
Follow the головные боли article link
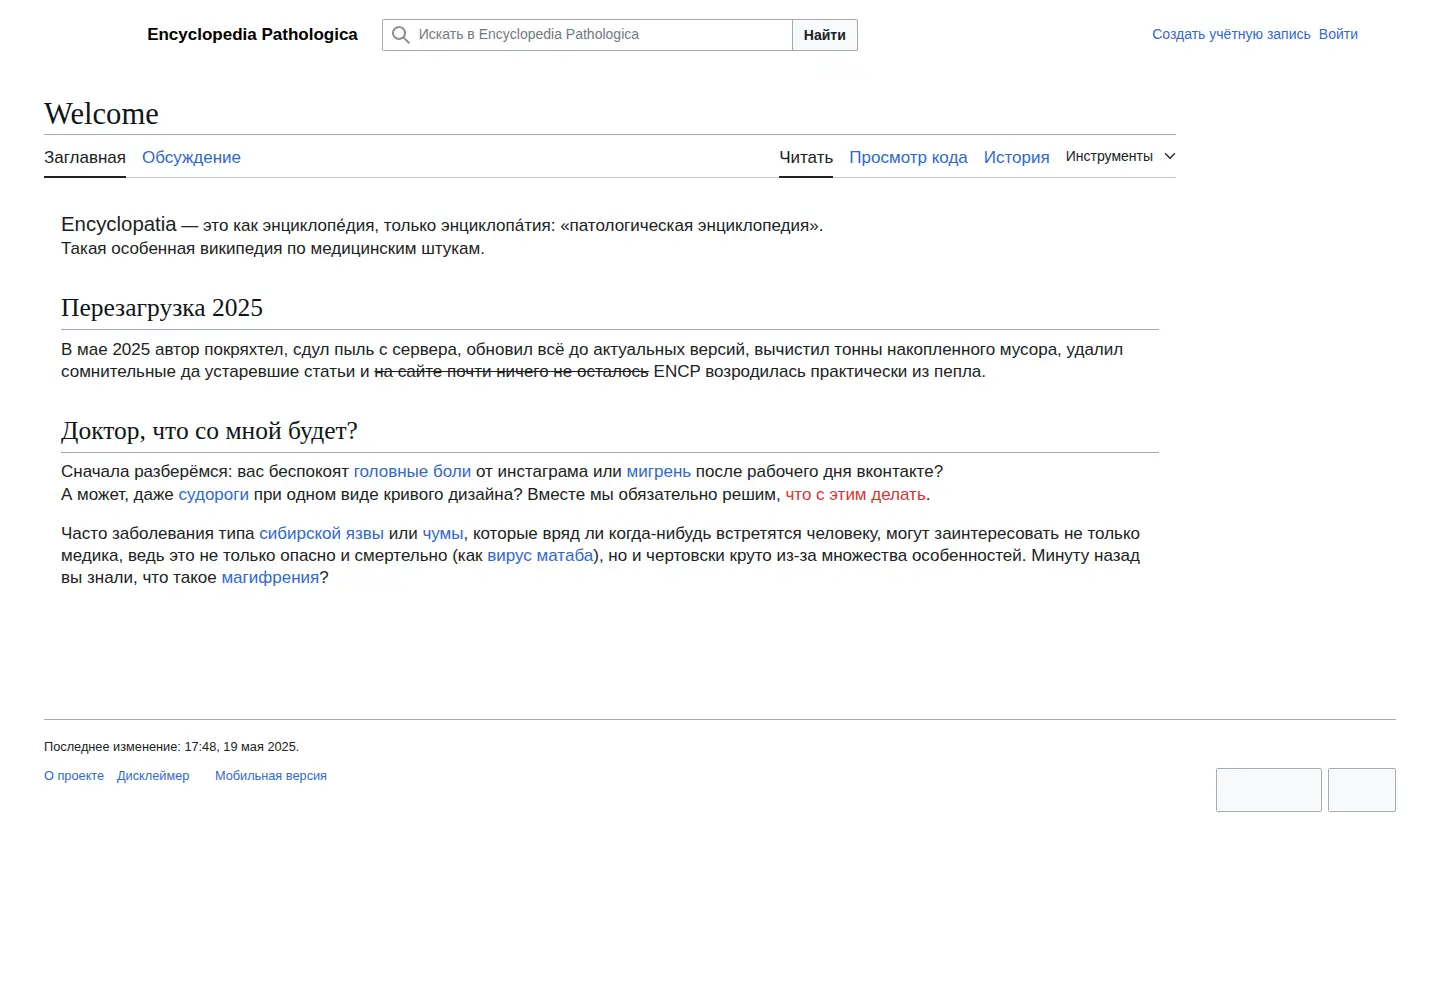(x=412, y=471)
